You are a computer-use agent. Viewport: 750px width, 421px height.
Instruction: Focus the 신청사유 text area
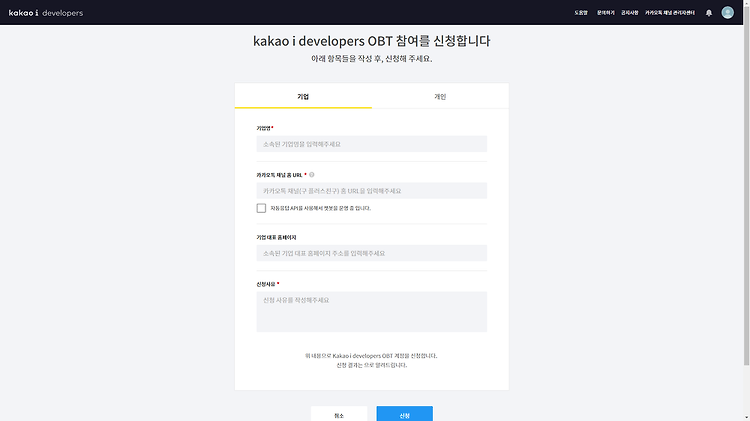tap(372, 312)
